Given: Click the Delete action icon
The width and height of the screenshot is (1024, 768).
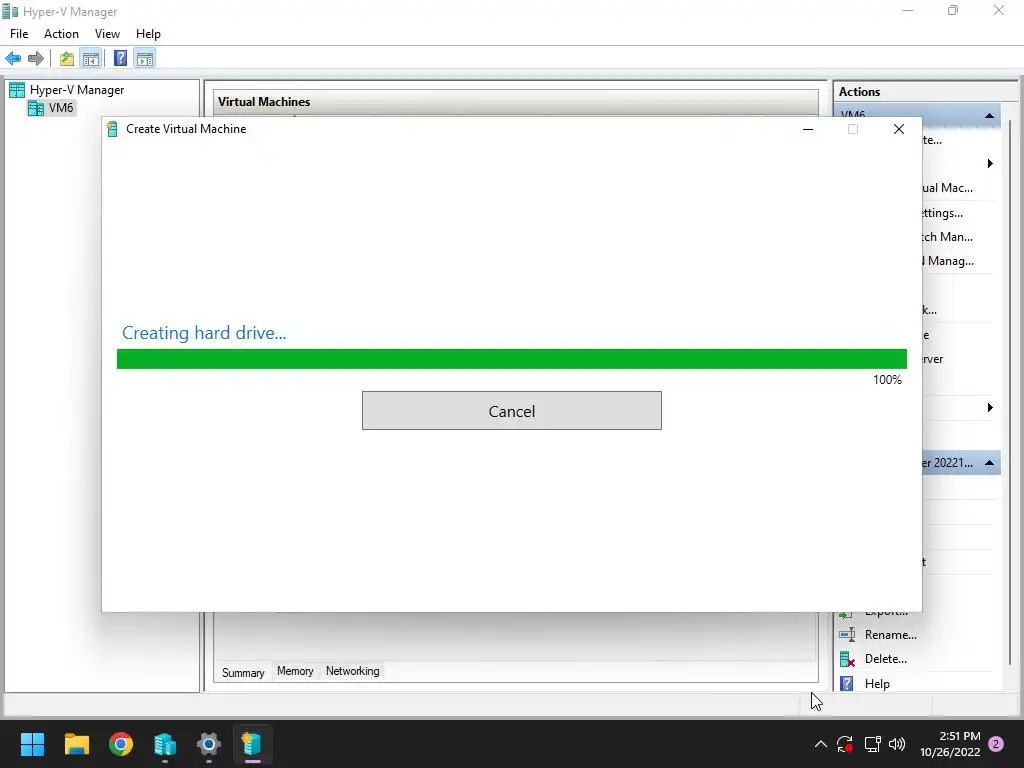Looking at the screenshot, I should pyautogui.click(x=847, y=660).
